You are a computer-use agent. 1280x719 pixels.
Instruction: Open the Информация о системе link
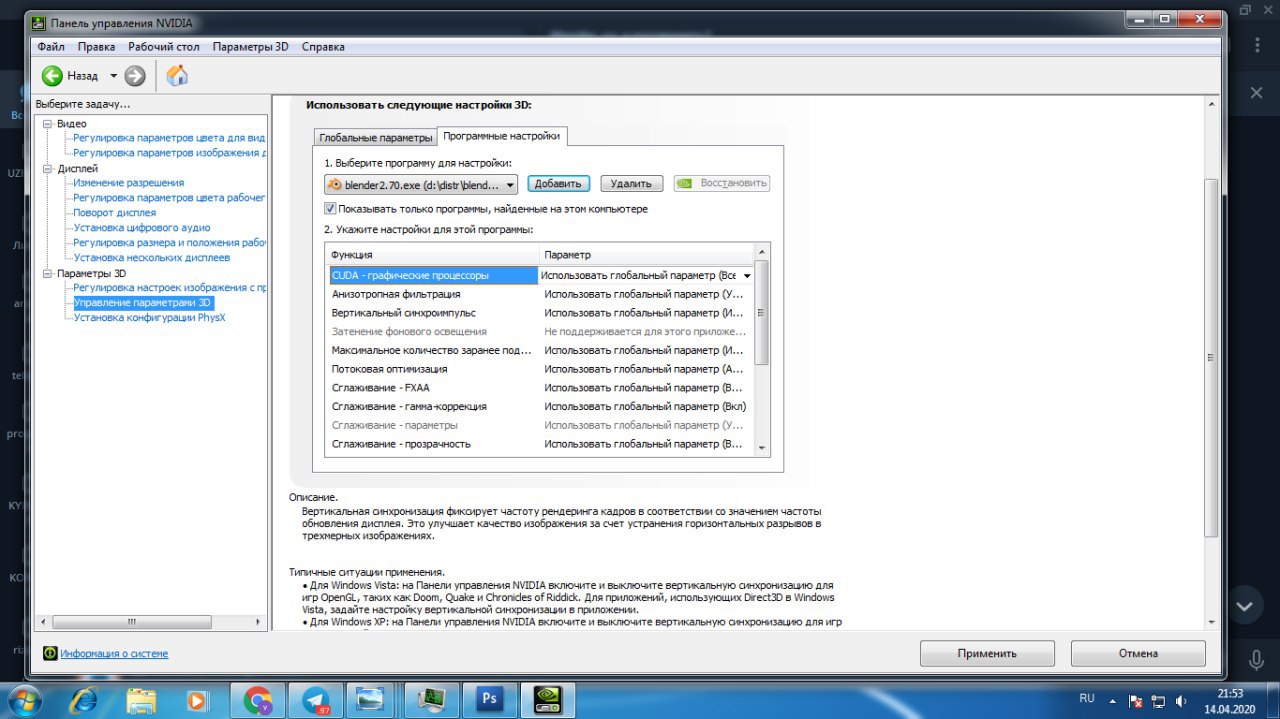point(114,653)
